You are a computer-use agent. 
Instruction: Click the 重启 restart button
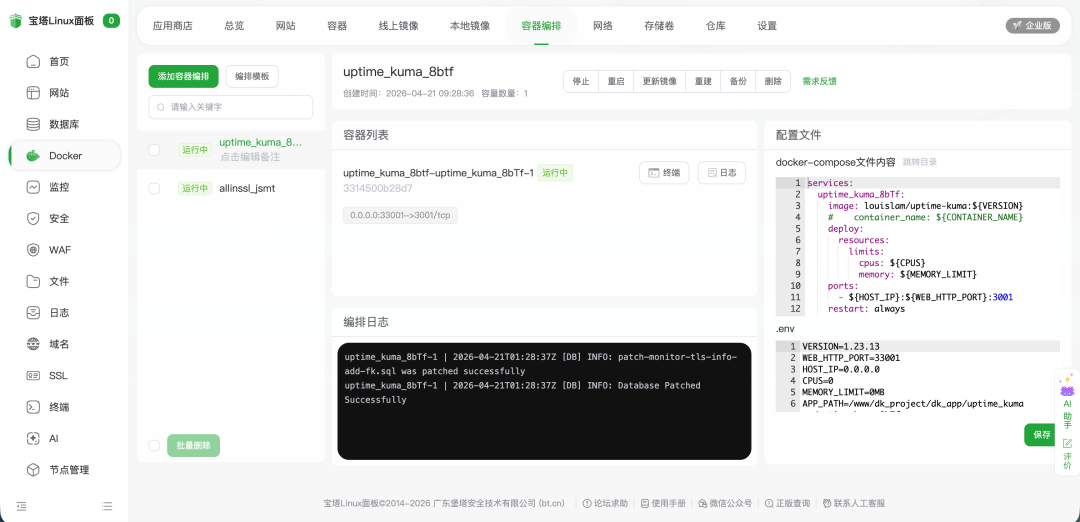616,81
